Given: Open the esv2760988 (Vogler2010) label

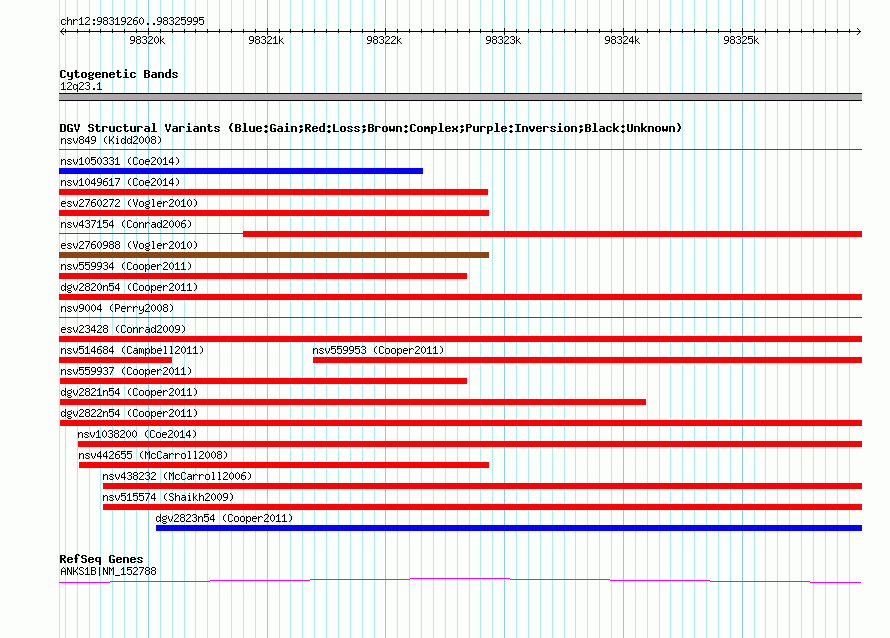Looking at the screenshot, I should click(129, 245).
